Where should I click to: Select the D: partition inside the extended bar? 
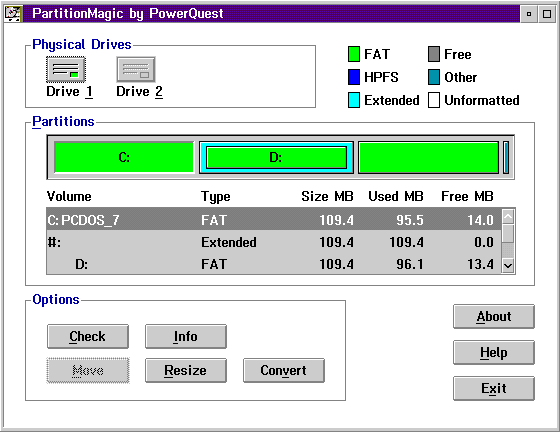click(276, 157)
